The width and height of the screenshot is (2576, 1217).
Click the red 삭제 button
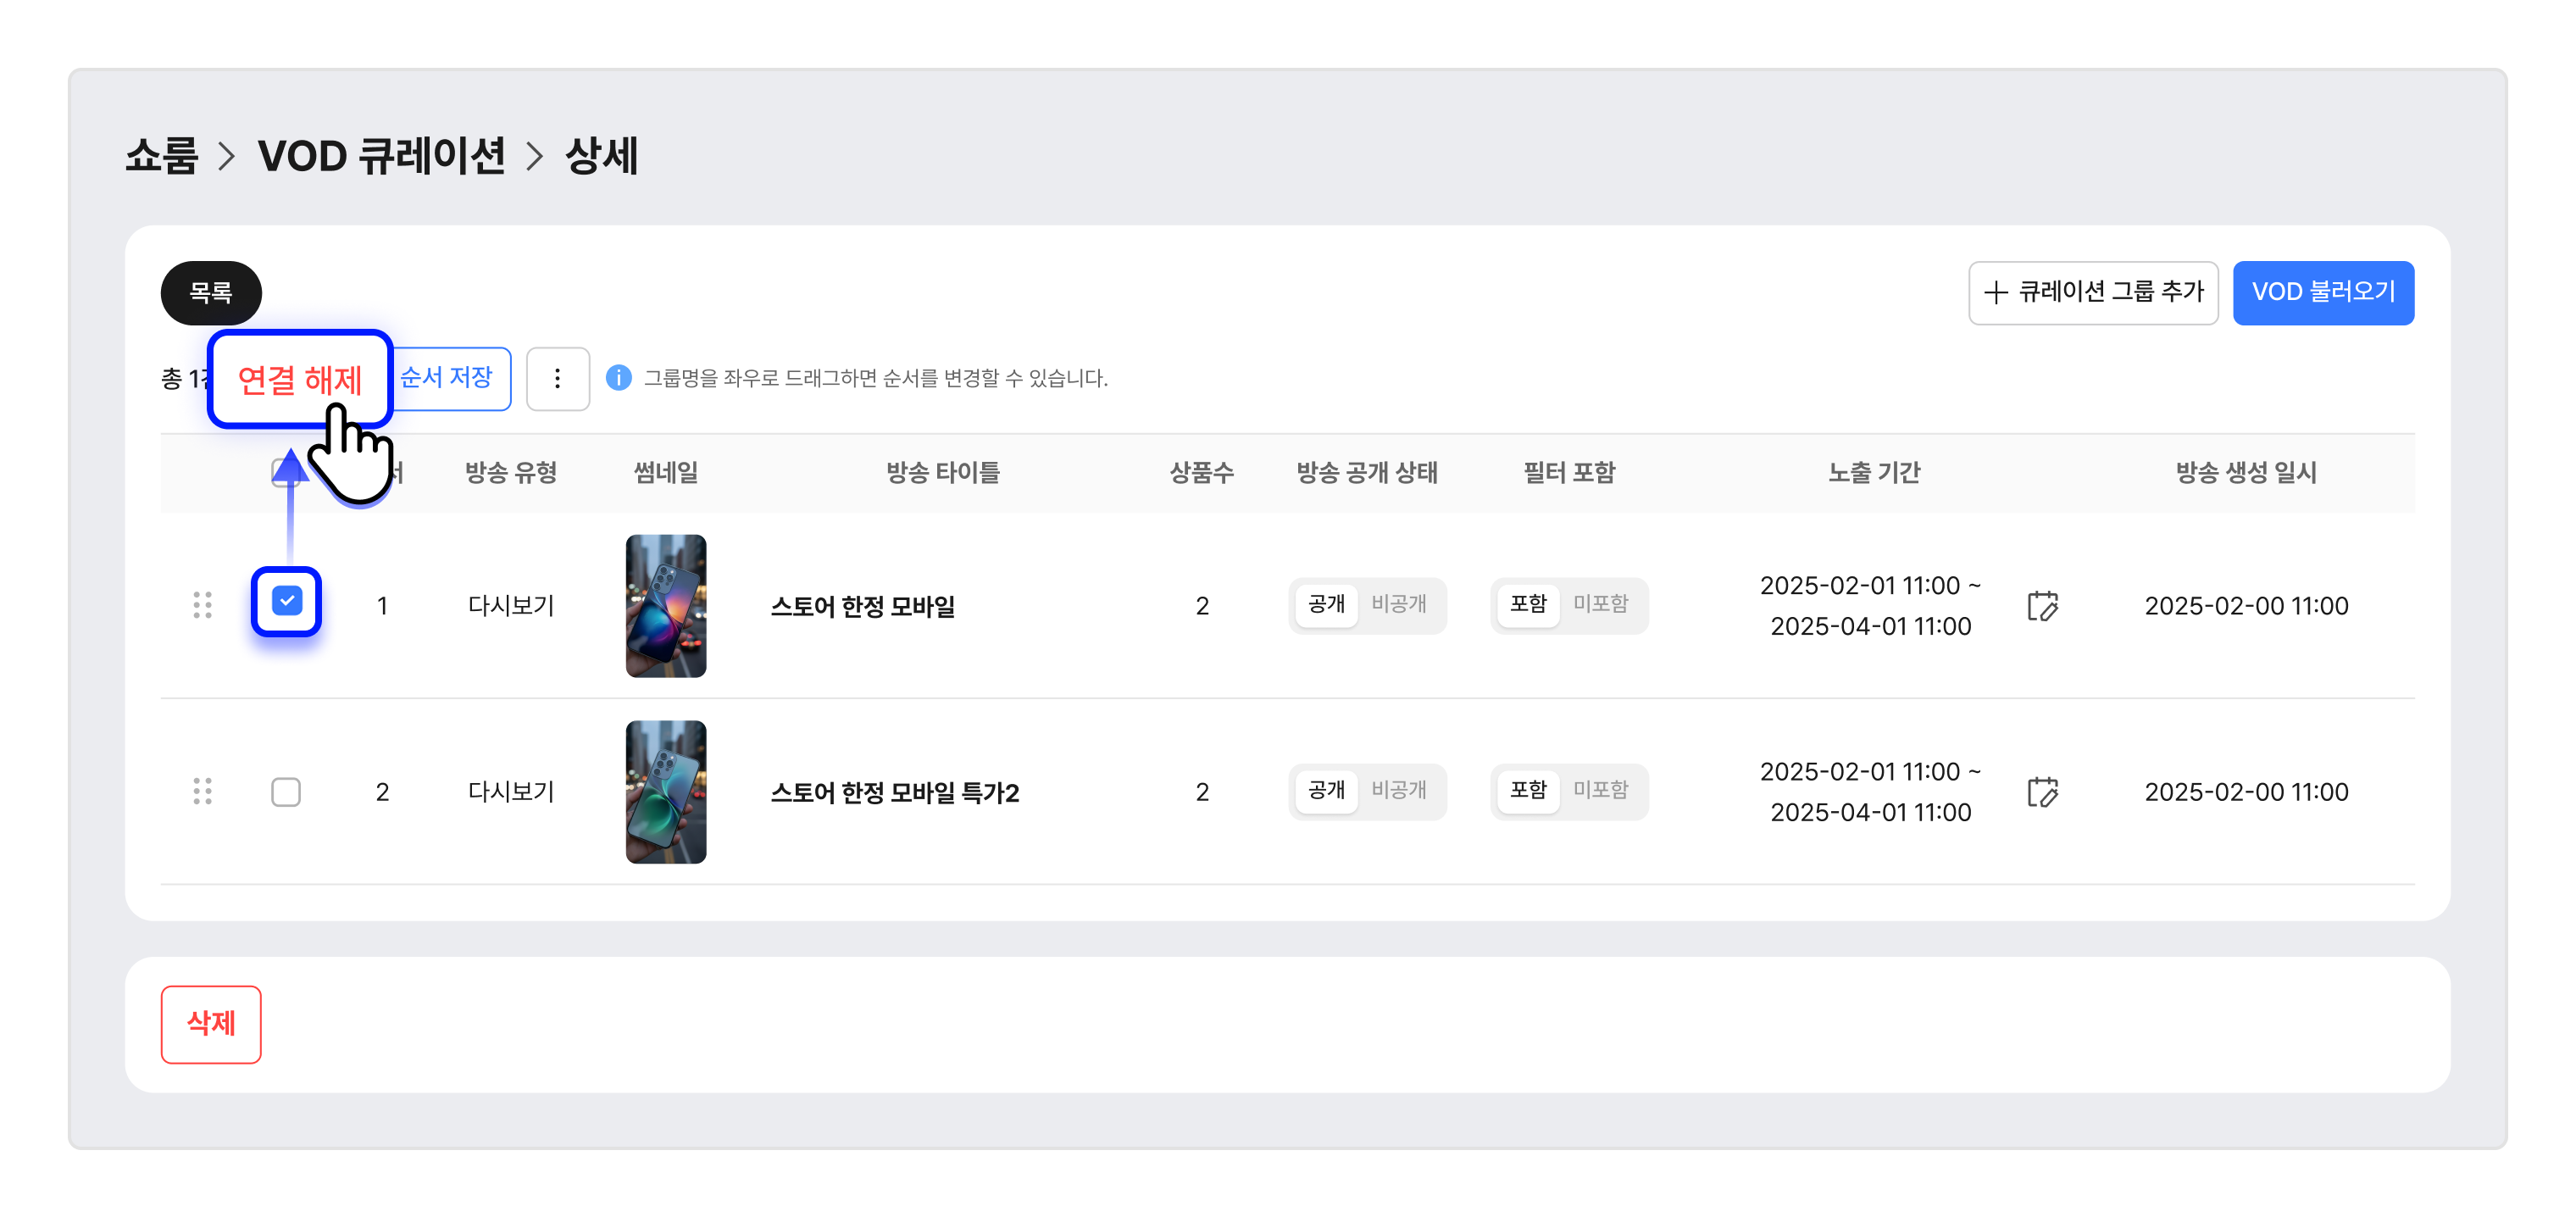pos(211,1024)
